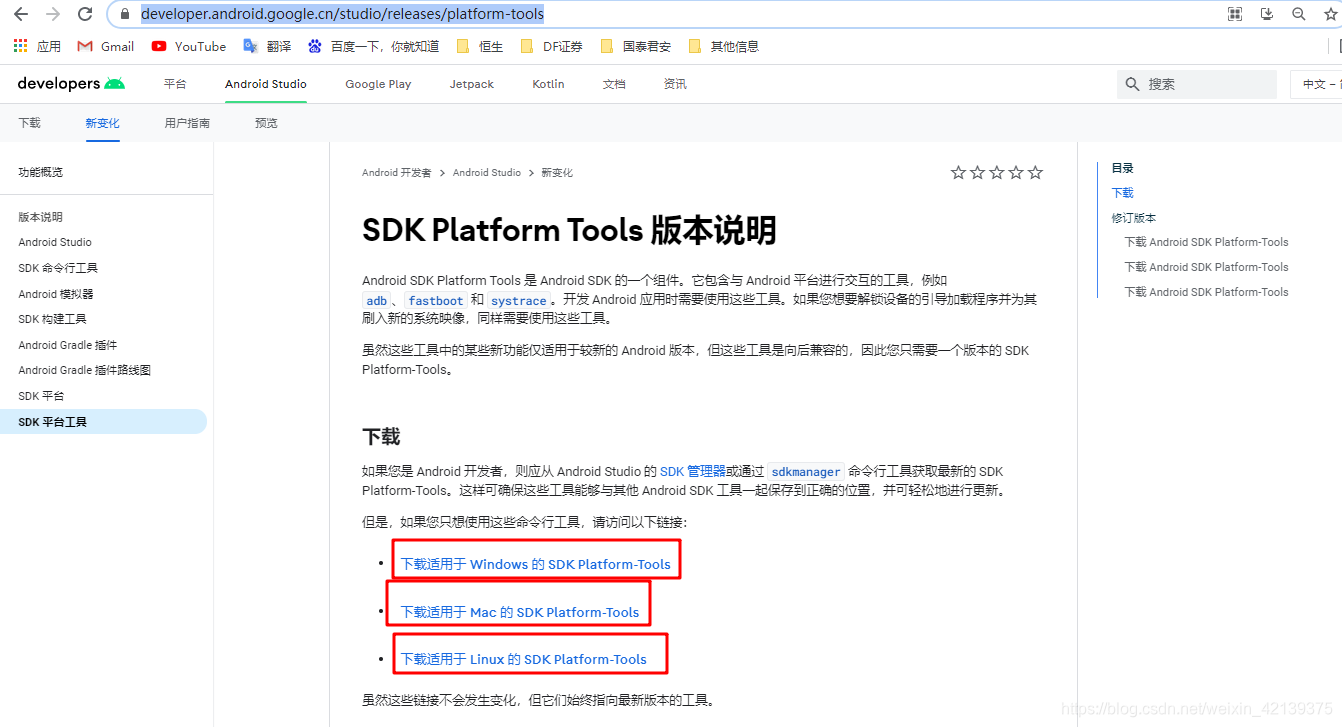Switch to the 预览 sub-tab
This screenshot has width=1342, height=727.
click(266, 123)
